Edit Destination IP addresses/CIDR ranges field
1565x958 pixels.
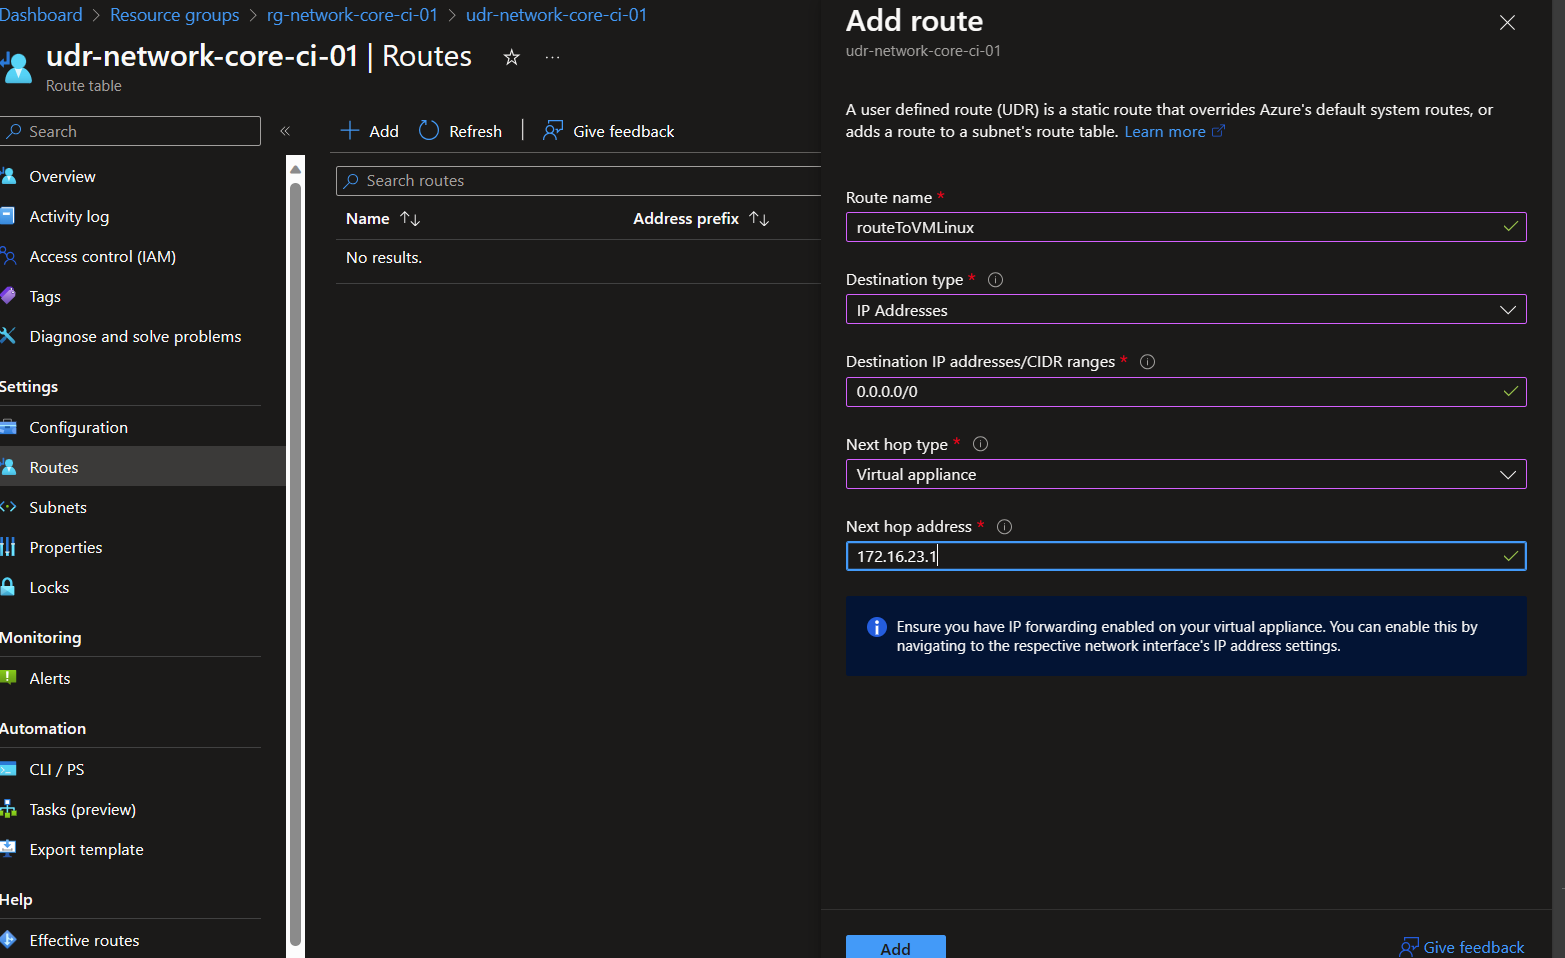coord(1186,392)
